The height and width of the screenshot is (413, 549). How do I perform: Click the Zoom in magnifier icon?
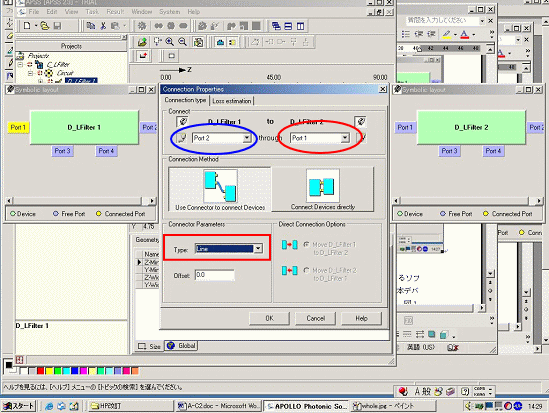[170, 42]
